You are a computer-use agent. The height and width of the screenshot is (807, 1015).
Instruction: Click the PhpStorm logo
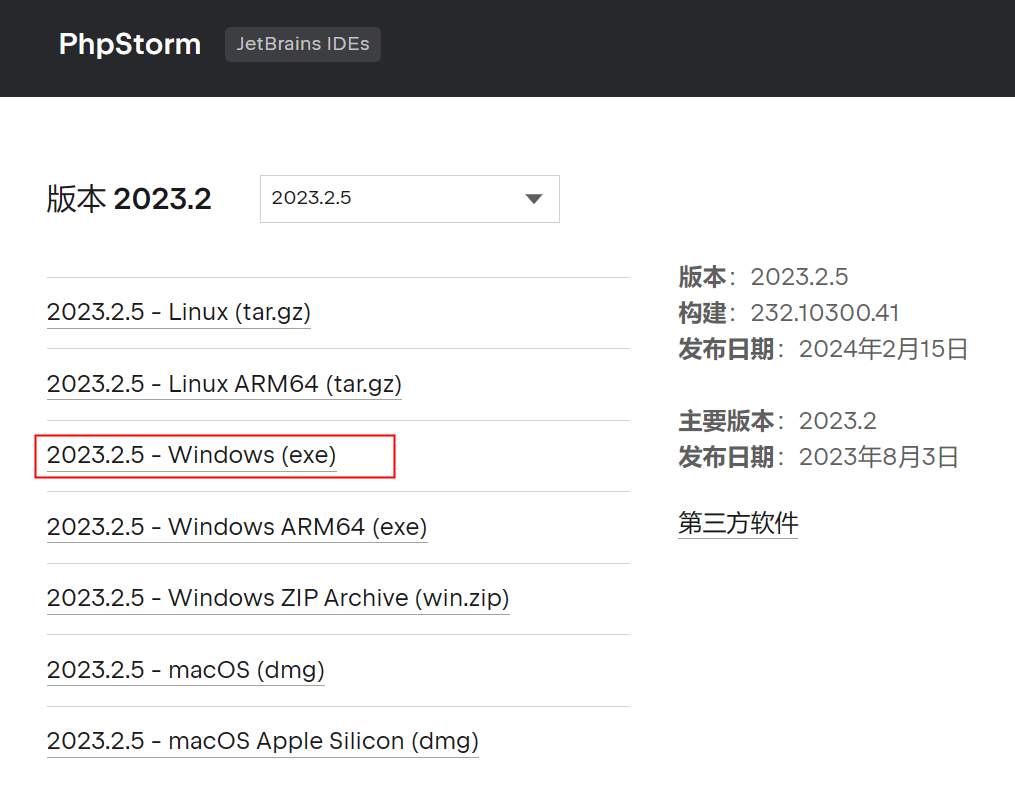coord(129,44)
